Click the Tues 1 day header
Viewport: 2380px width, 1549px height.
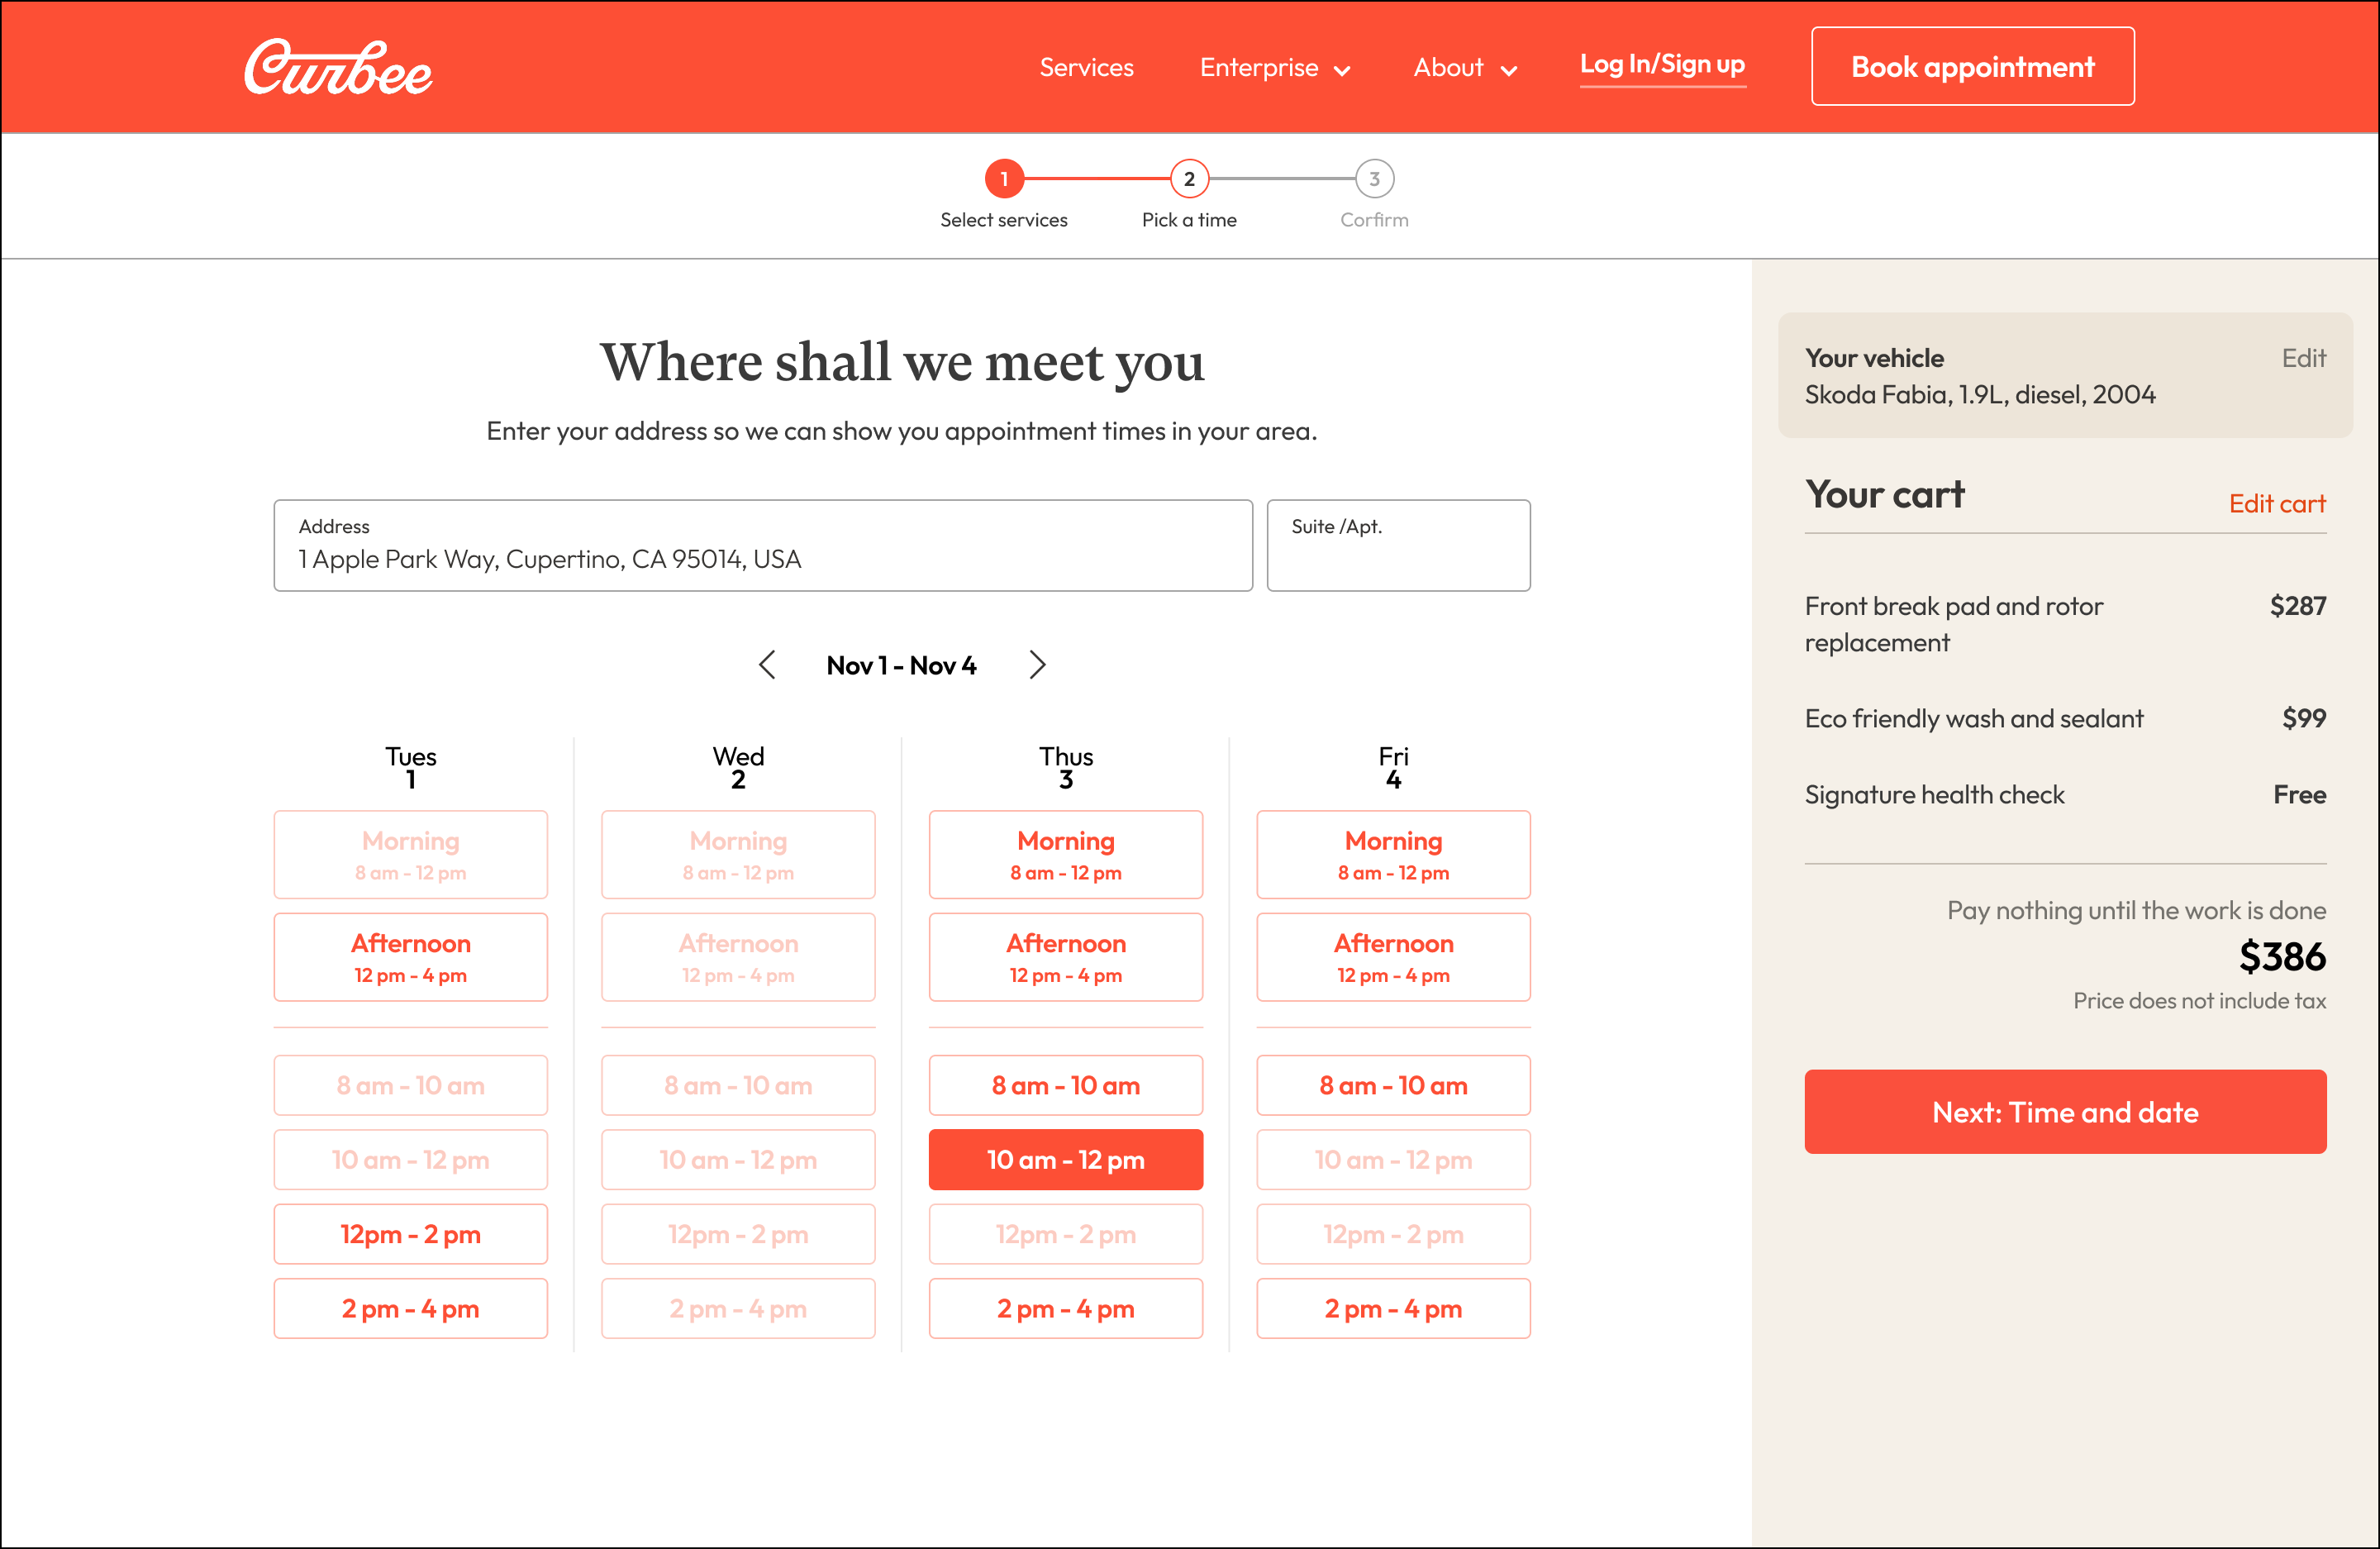click(411, 767)
